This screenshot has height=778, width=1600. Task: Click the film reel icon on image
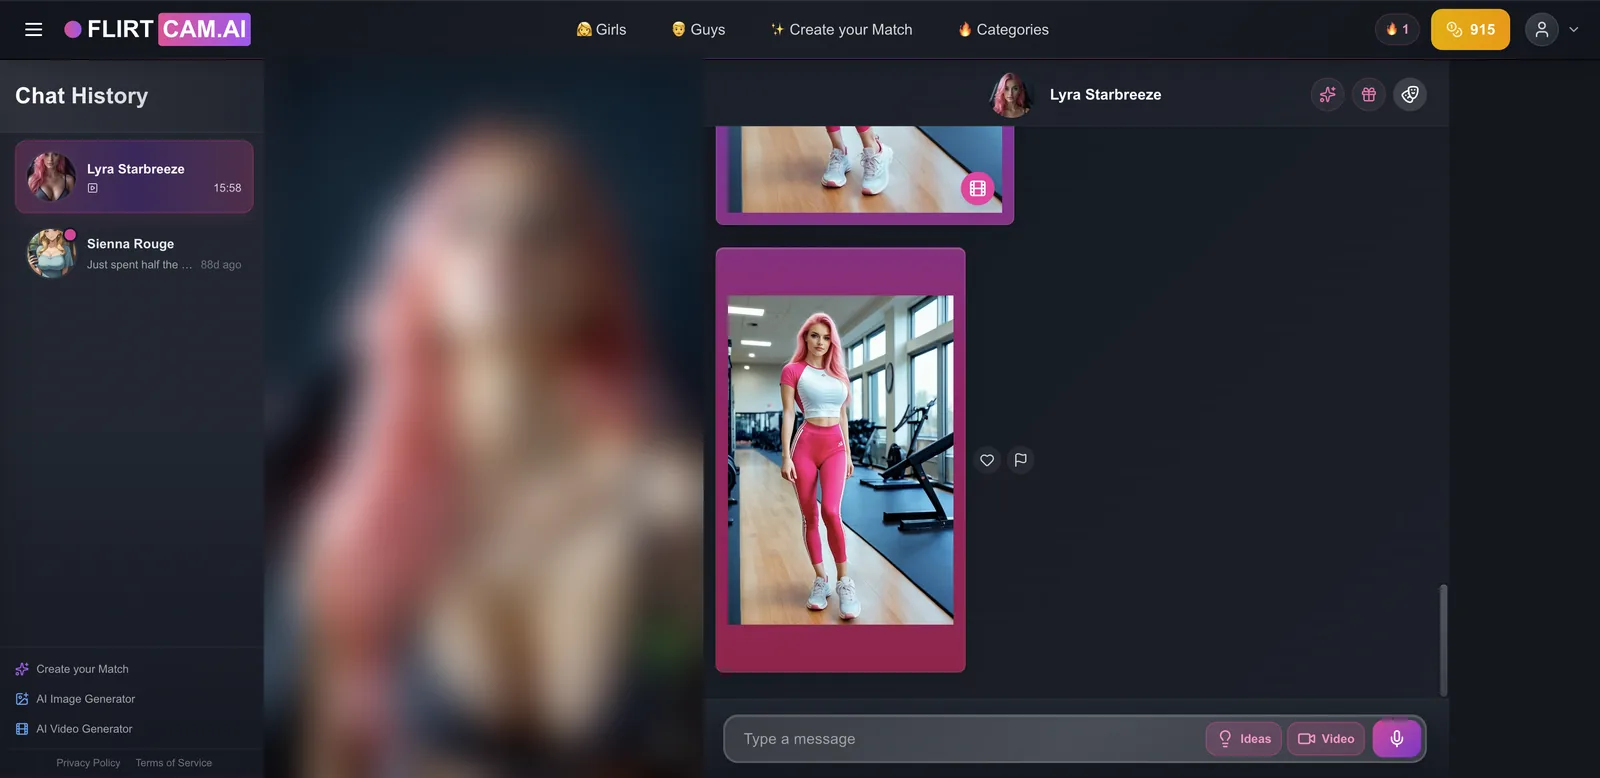977,188
